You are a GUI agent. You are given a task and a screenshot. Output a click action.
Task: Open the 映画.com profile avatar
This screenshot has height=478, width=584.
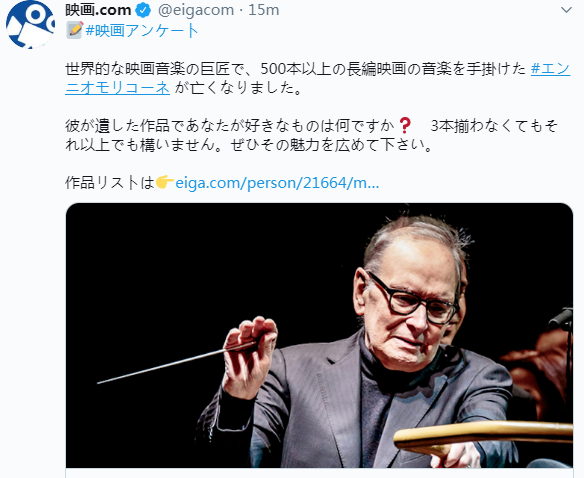click(x=31, y=24)
